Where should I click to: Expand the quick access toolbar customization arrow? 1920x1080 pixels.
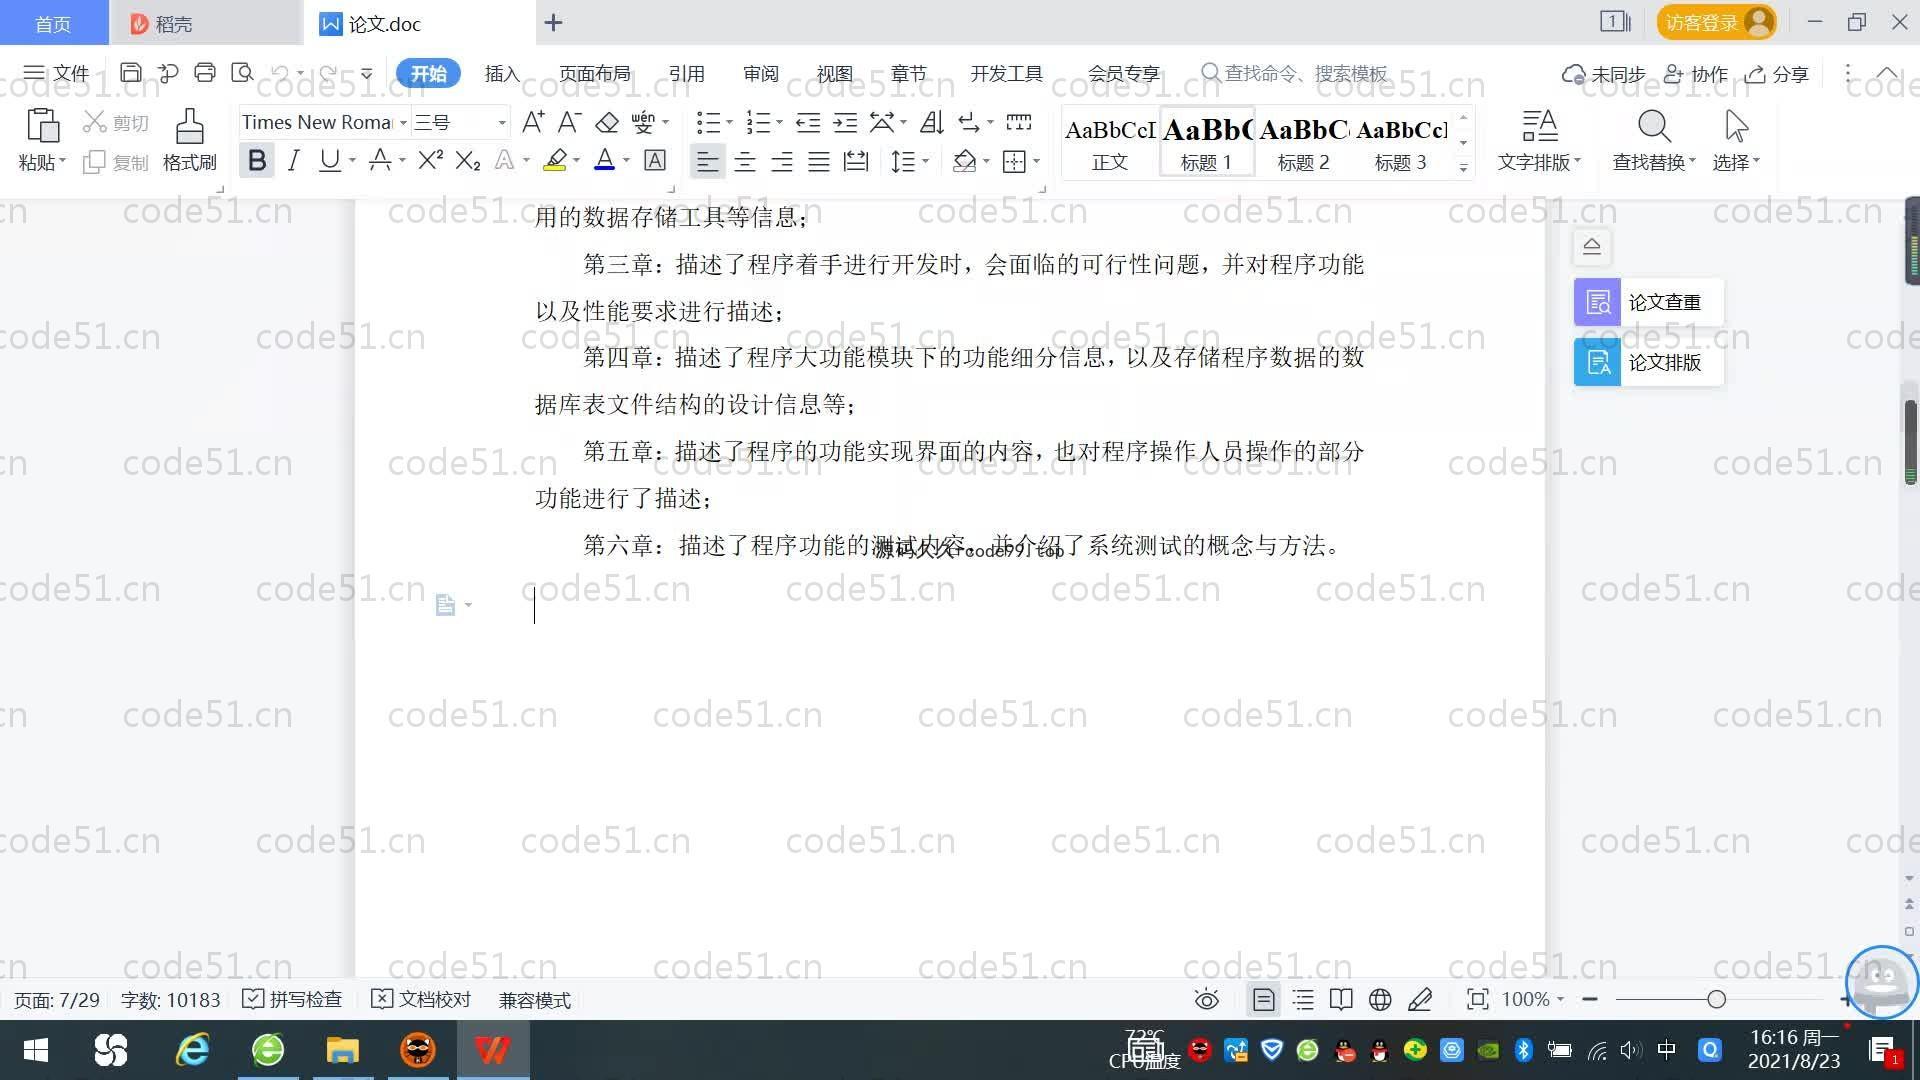click(366, 73)
